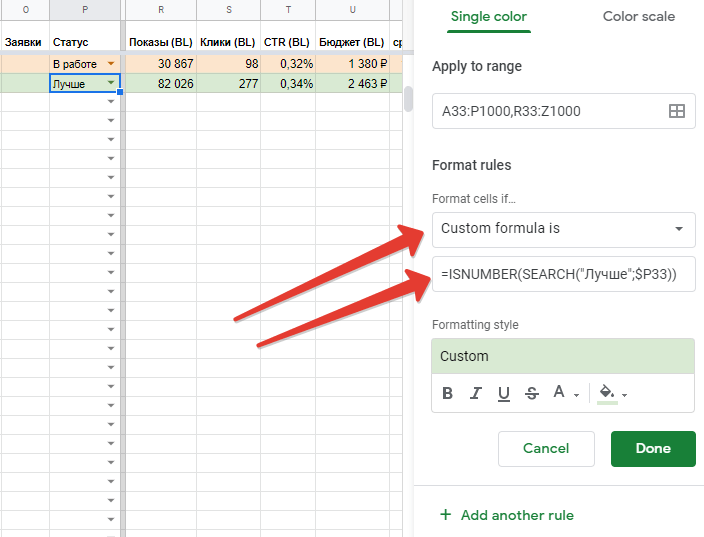Click the Done button
The height and width of the screenshot is (537, 704).
653,449
